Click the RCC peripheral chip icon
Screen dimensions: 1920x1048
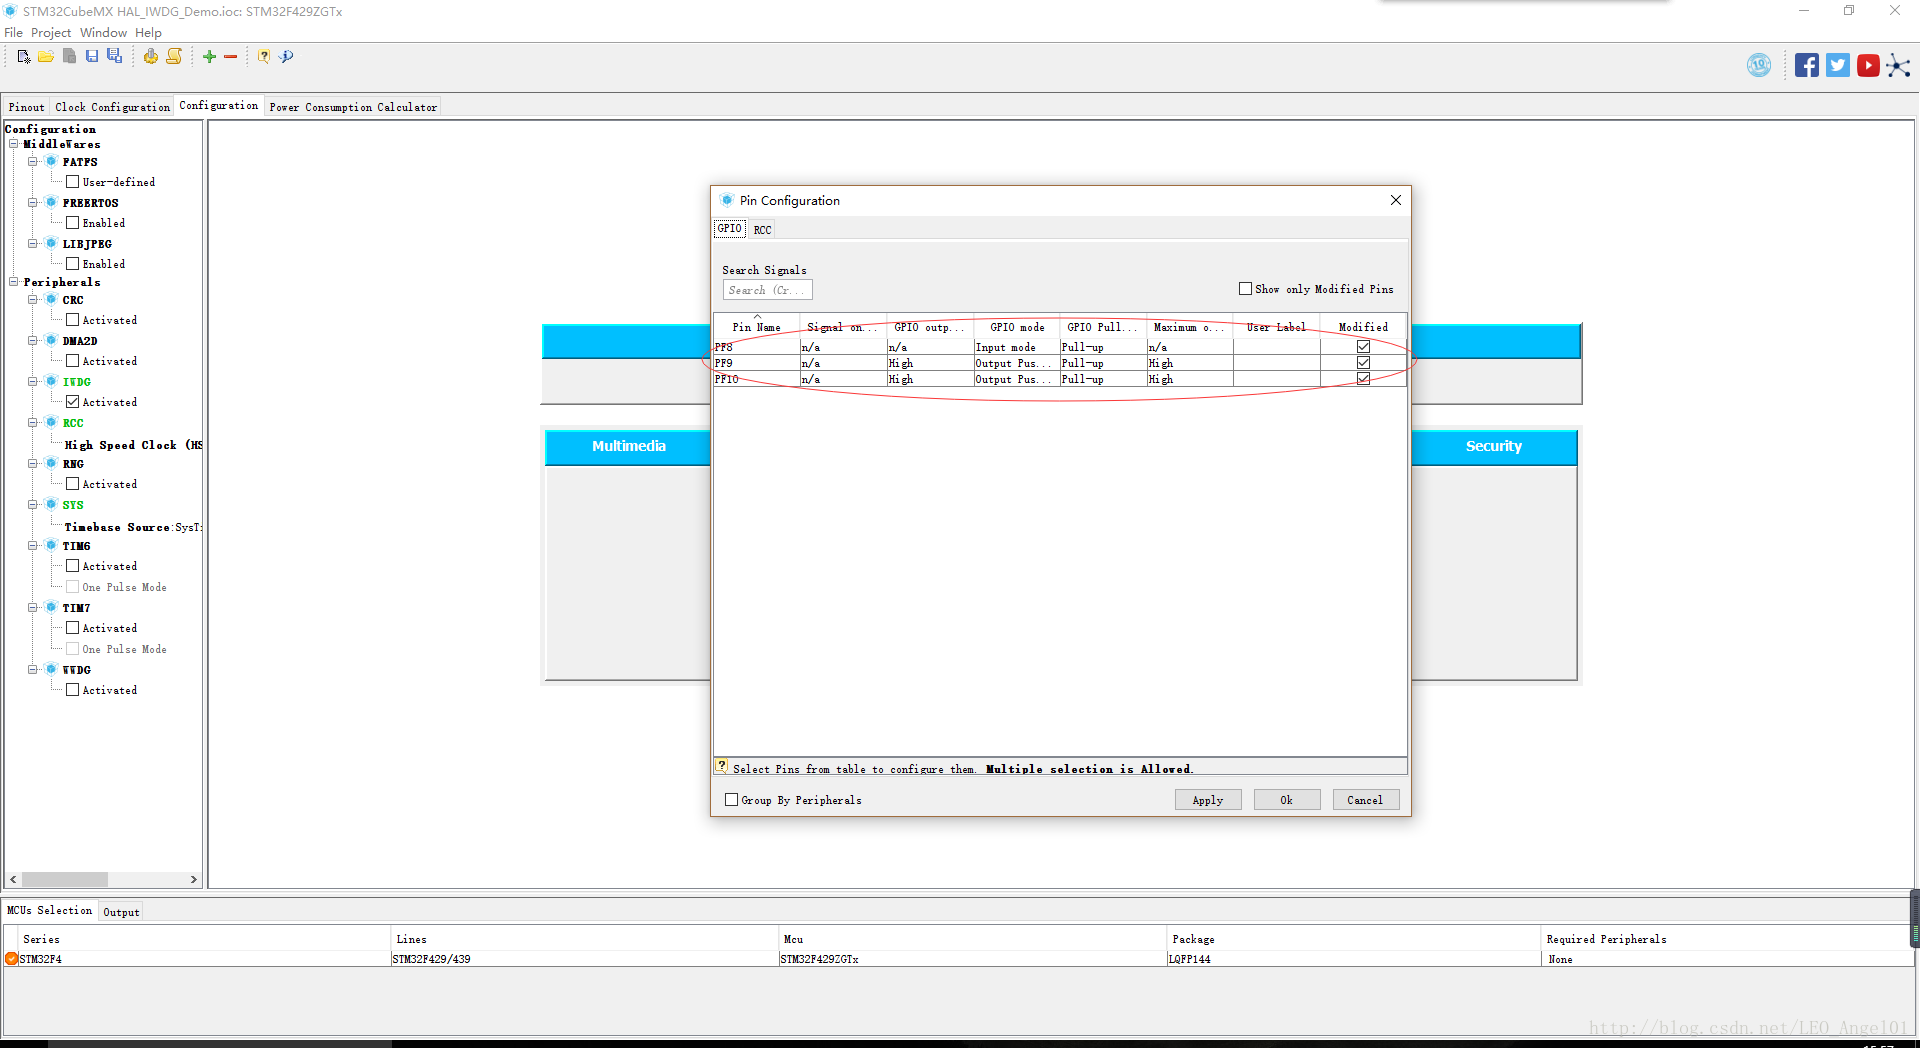point(51,422)
